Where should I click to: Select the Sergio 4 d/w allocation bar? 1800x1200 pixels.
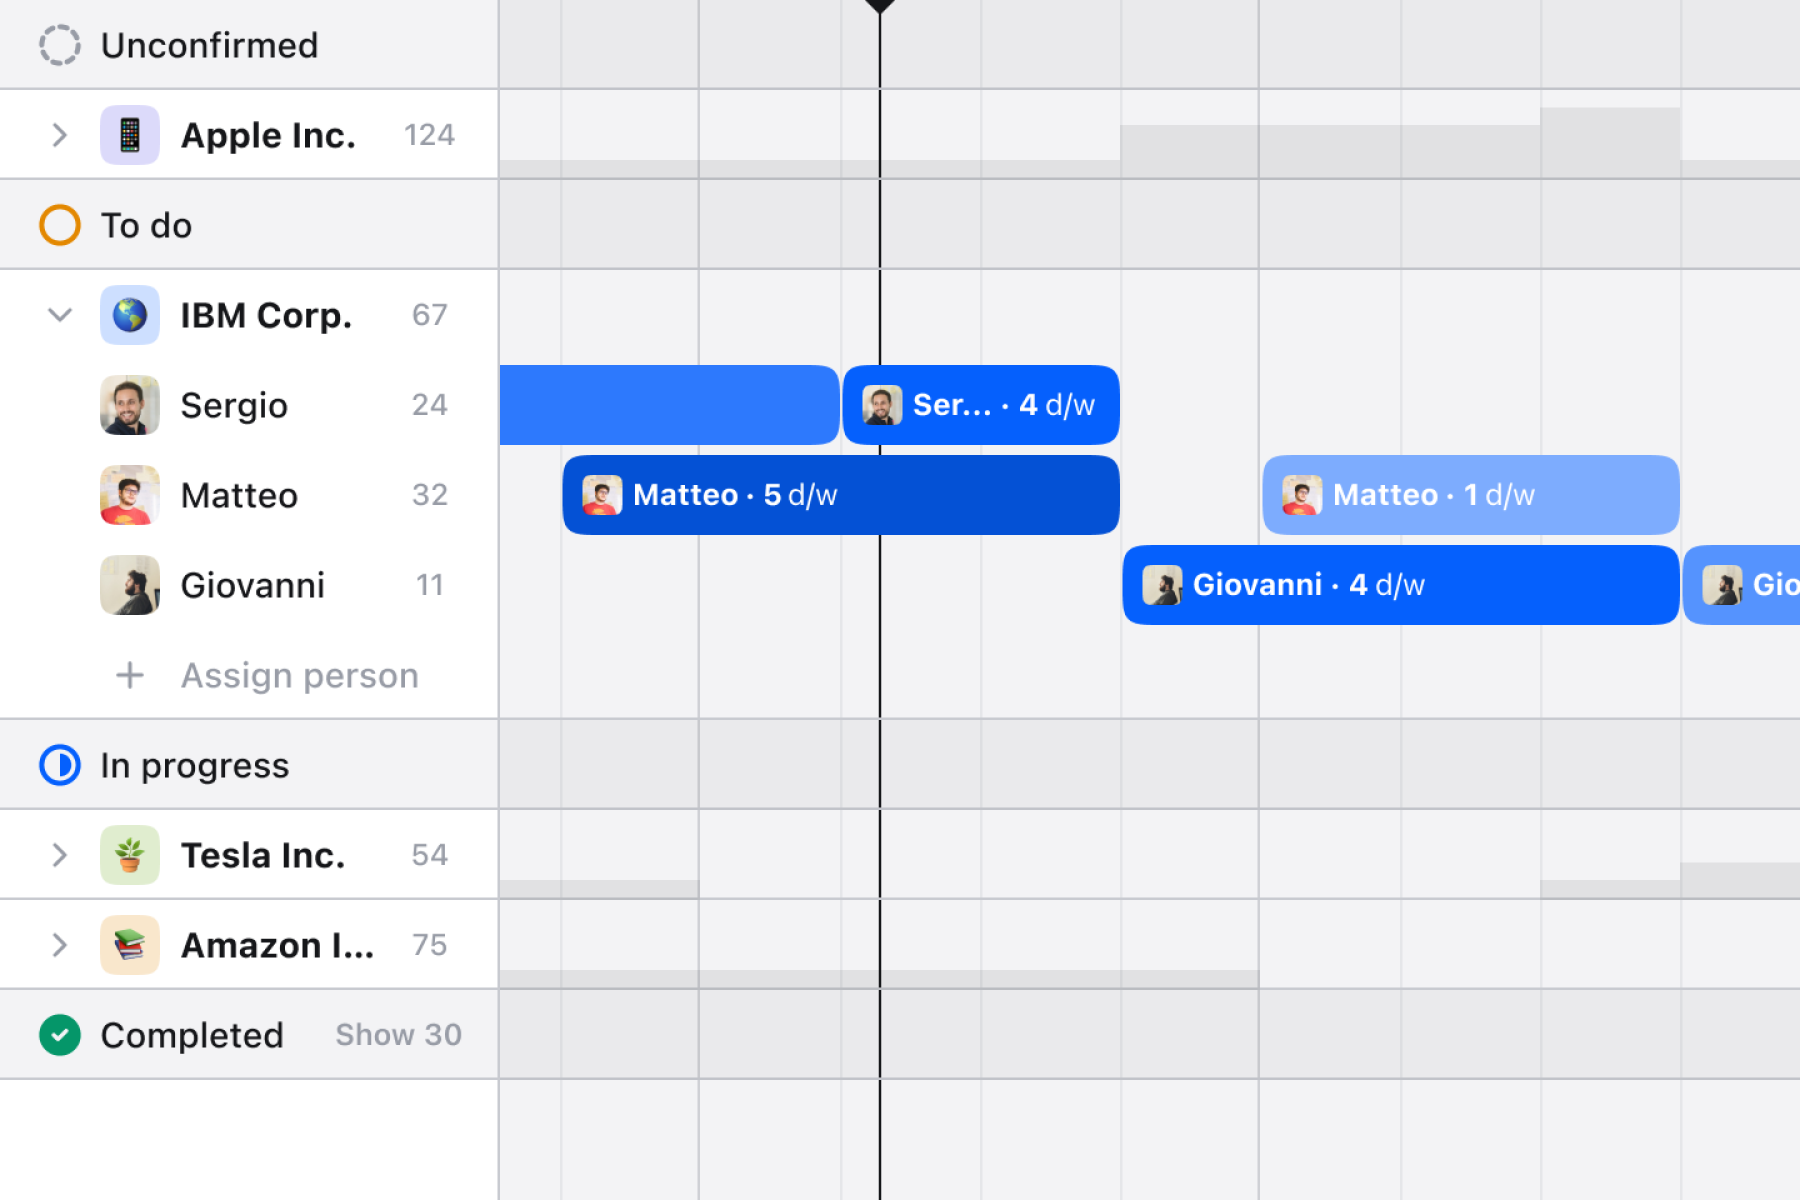click(981, 405)
